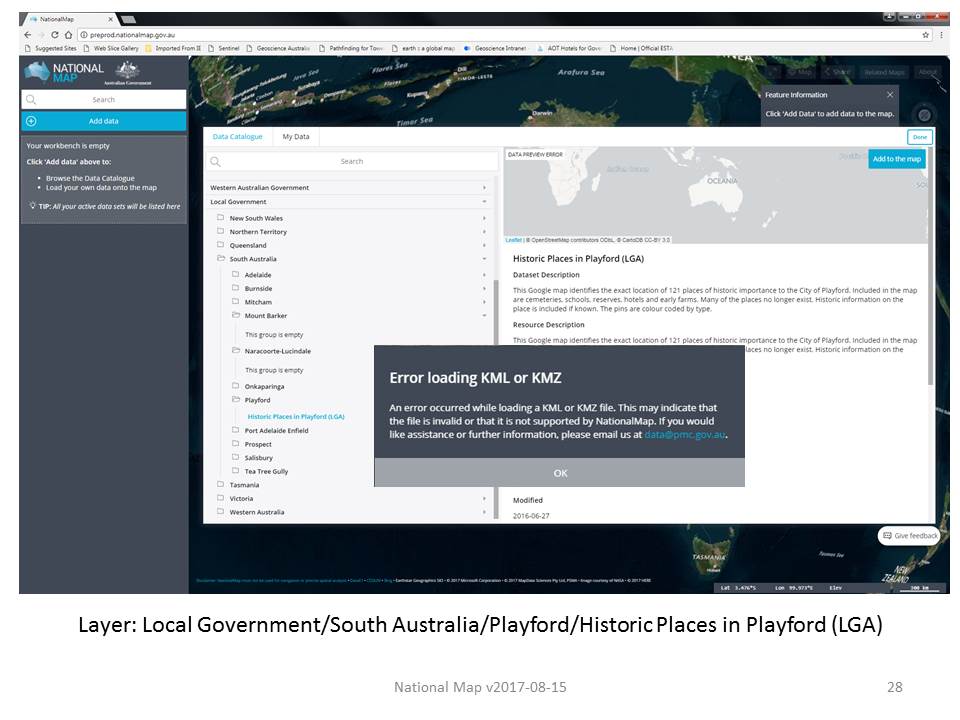Open Web Slice Gallery bookmark
Viewport: 960px width, 720px height.
(111, 48)
